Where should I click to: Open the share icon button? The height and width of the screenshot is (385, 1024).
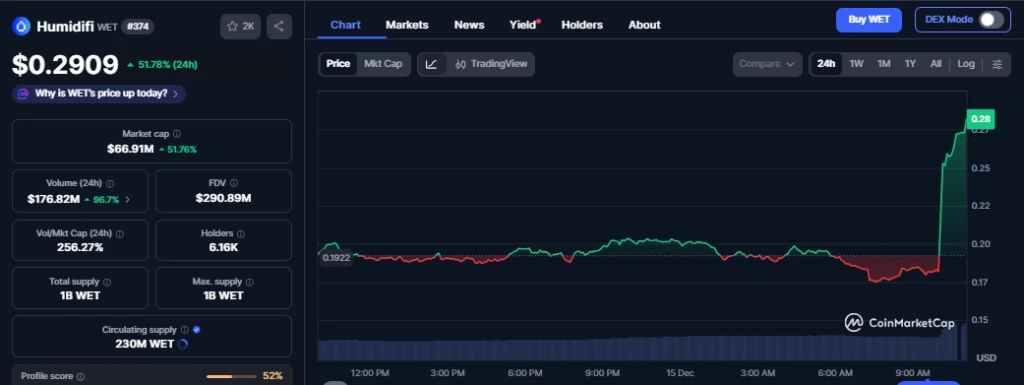click(x=279, y=26)
